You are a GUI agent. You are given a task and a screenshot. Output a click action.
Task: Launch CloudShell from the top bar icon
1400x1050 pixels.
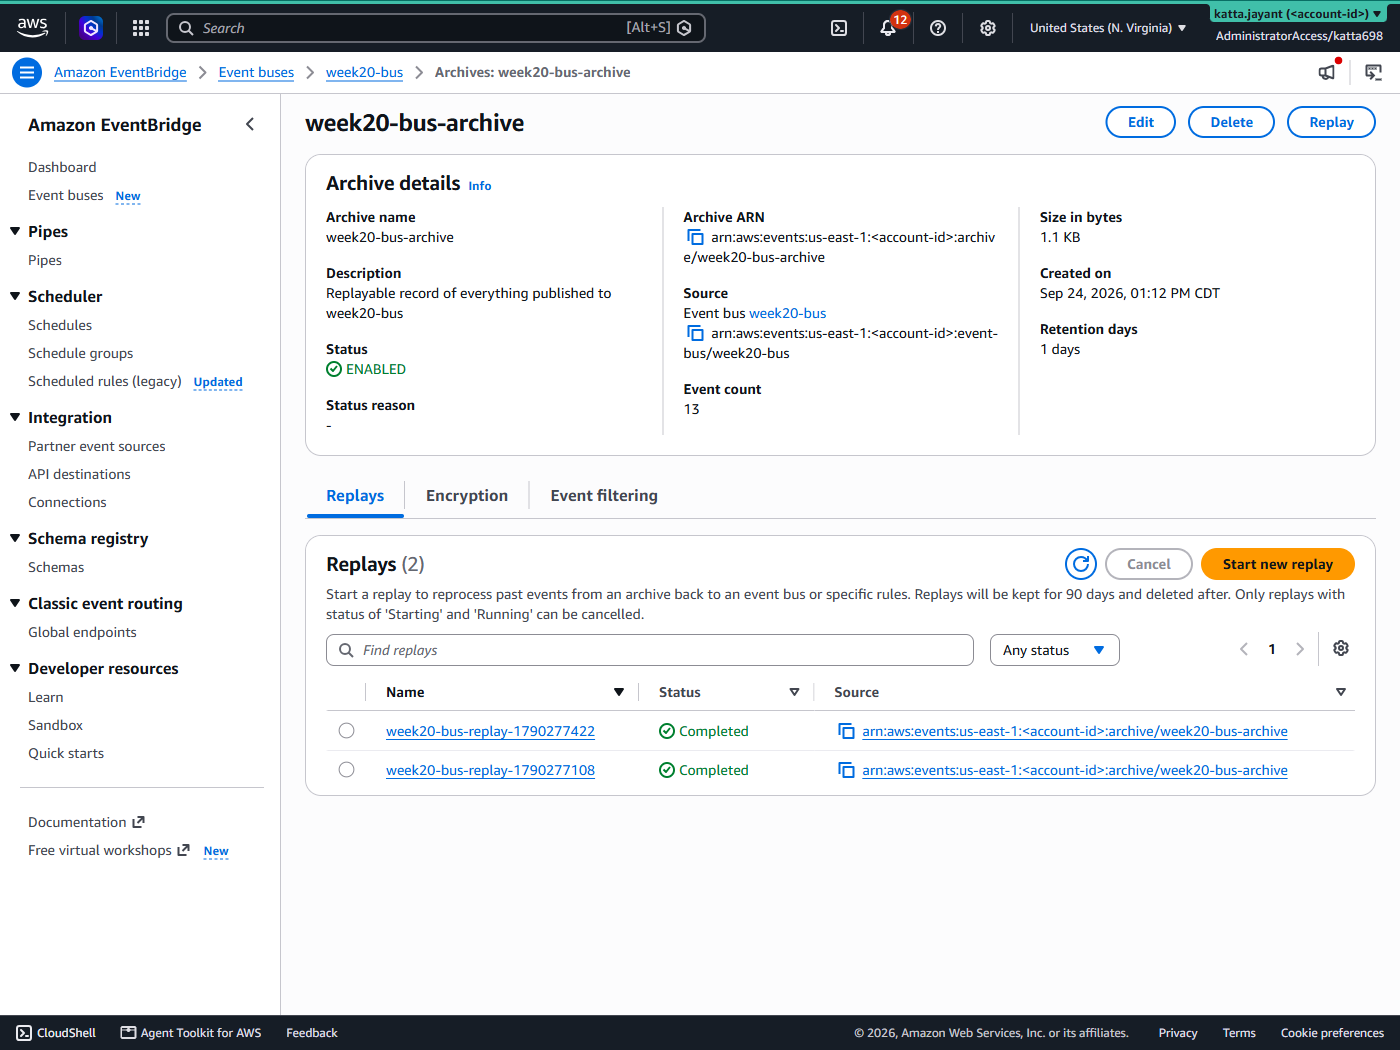[839, 28]
